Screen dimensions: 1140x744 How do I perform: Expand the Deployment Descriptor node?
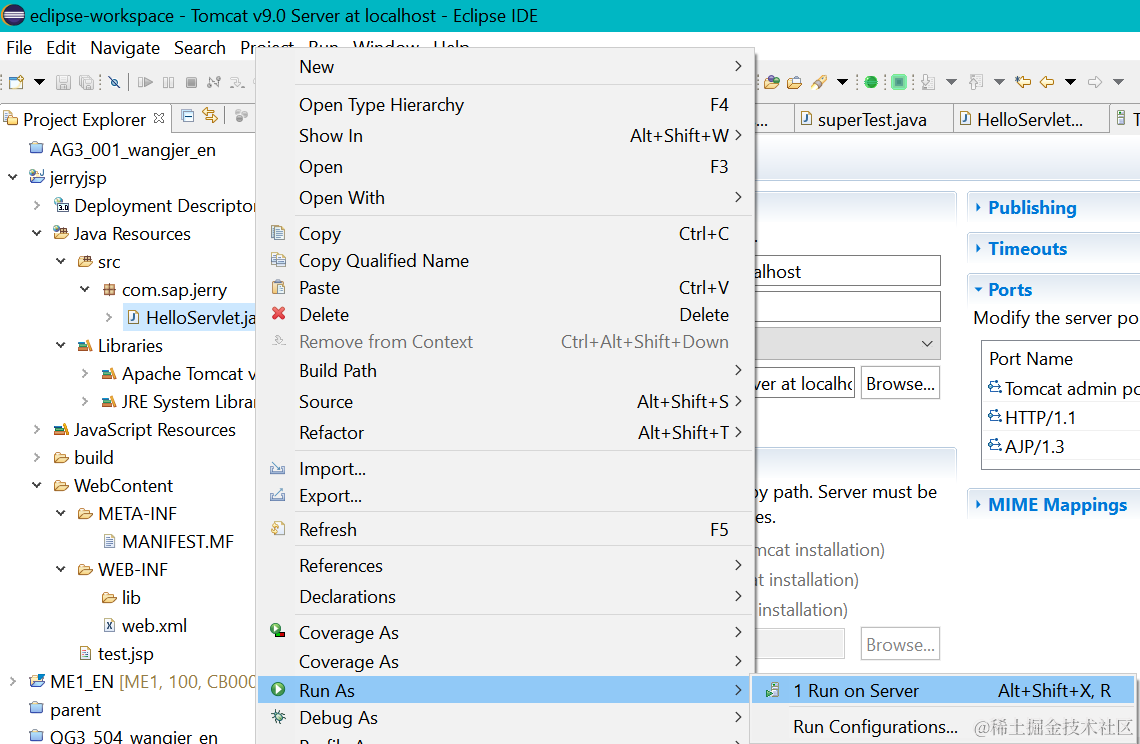(x=36, y=206)
